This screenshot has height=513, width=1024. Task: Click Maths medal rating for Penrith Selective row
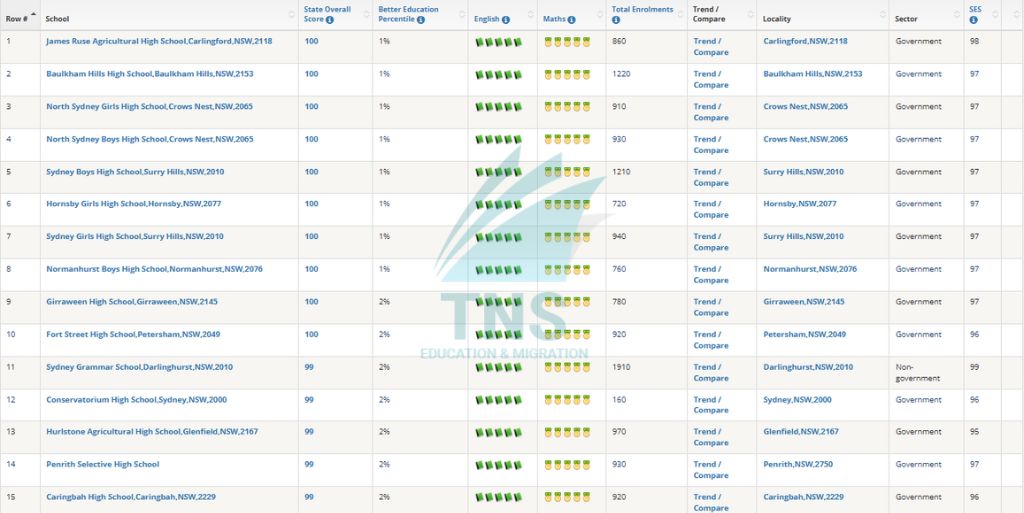click(x=568, y=465)
